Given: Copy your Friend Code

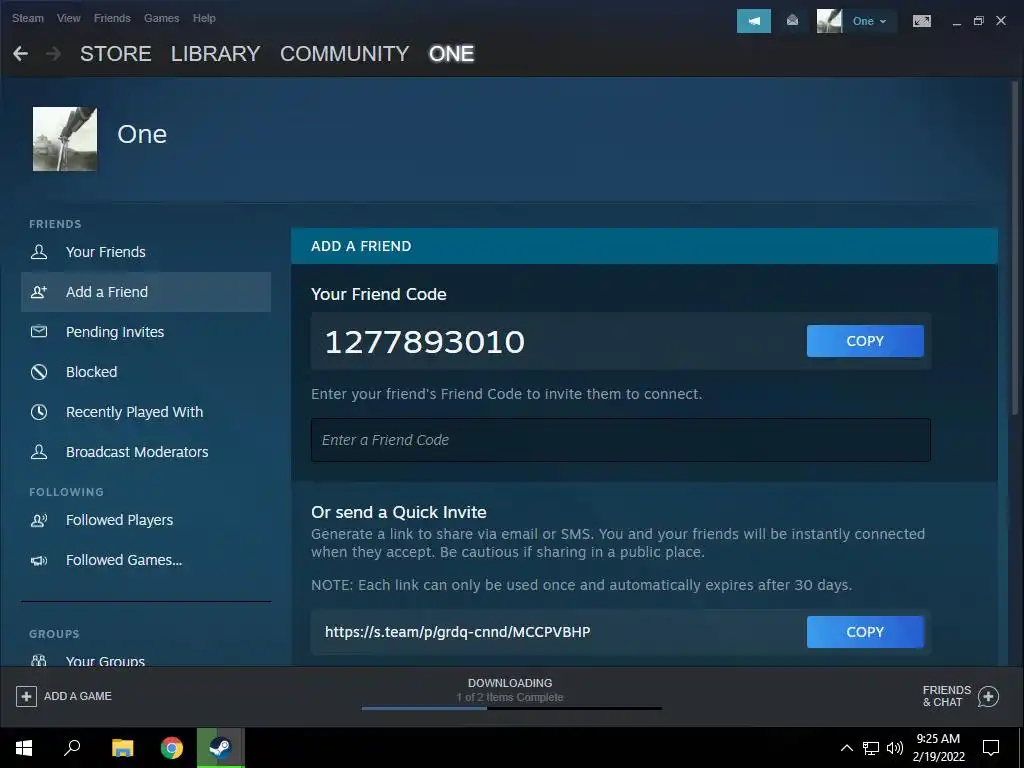Looking at the screenshot, I should point(865,341).
